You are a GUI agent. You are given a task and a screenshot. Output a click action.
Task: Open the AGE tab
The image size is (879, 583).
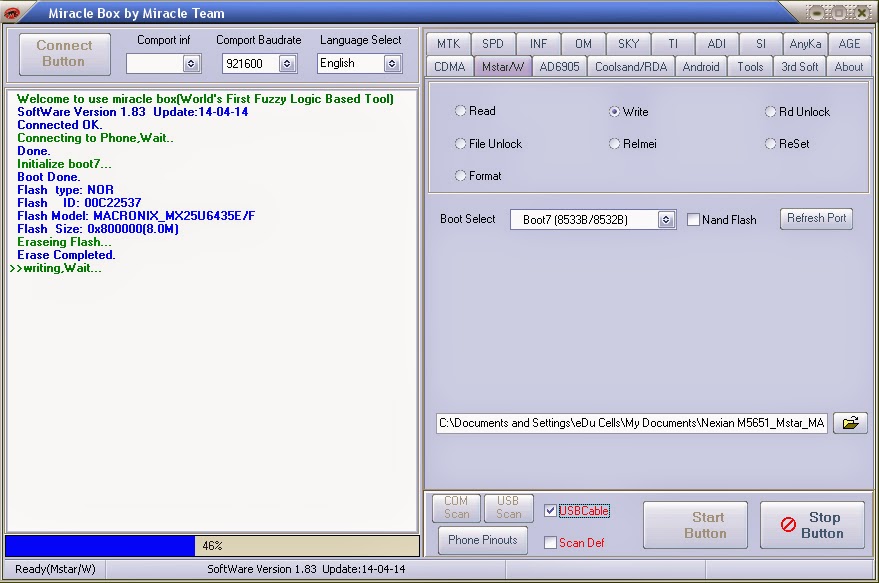point(849,44)
